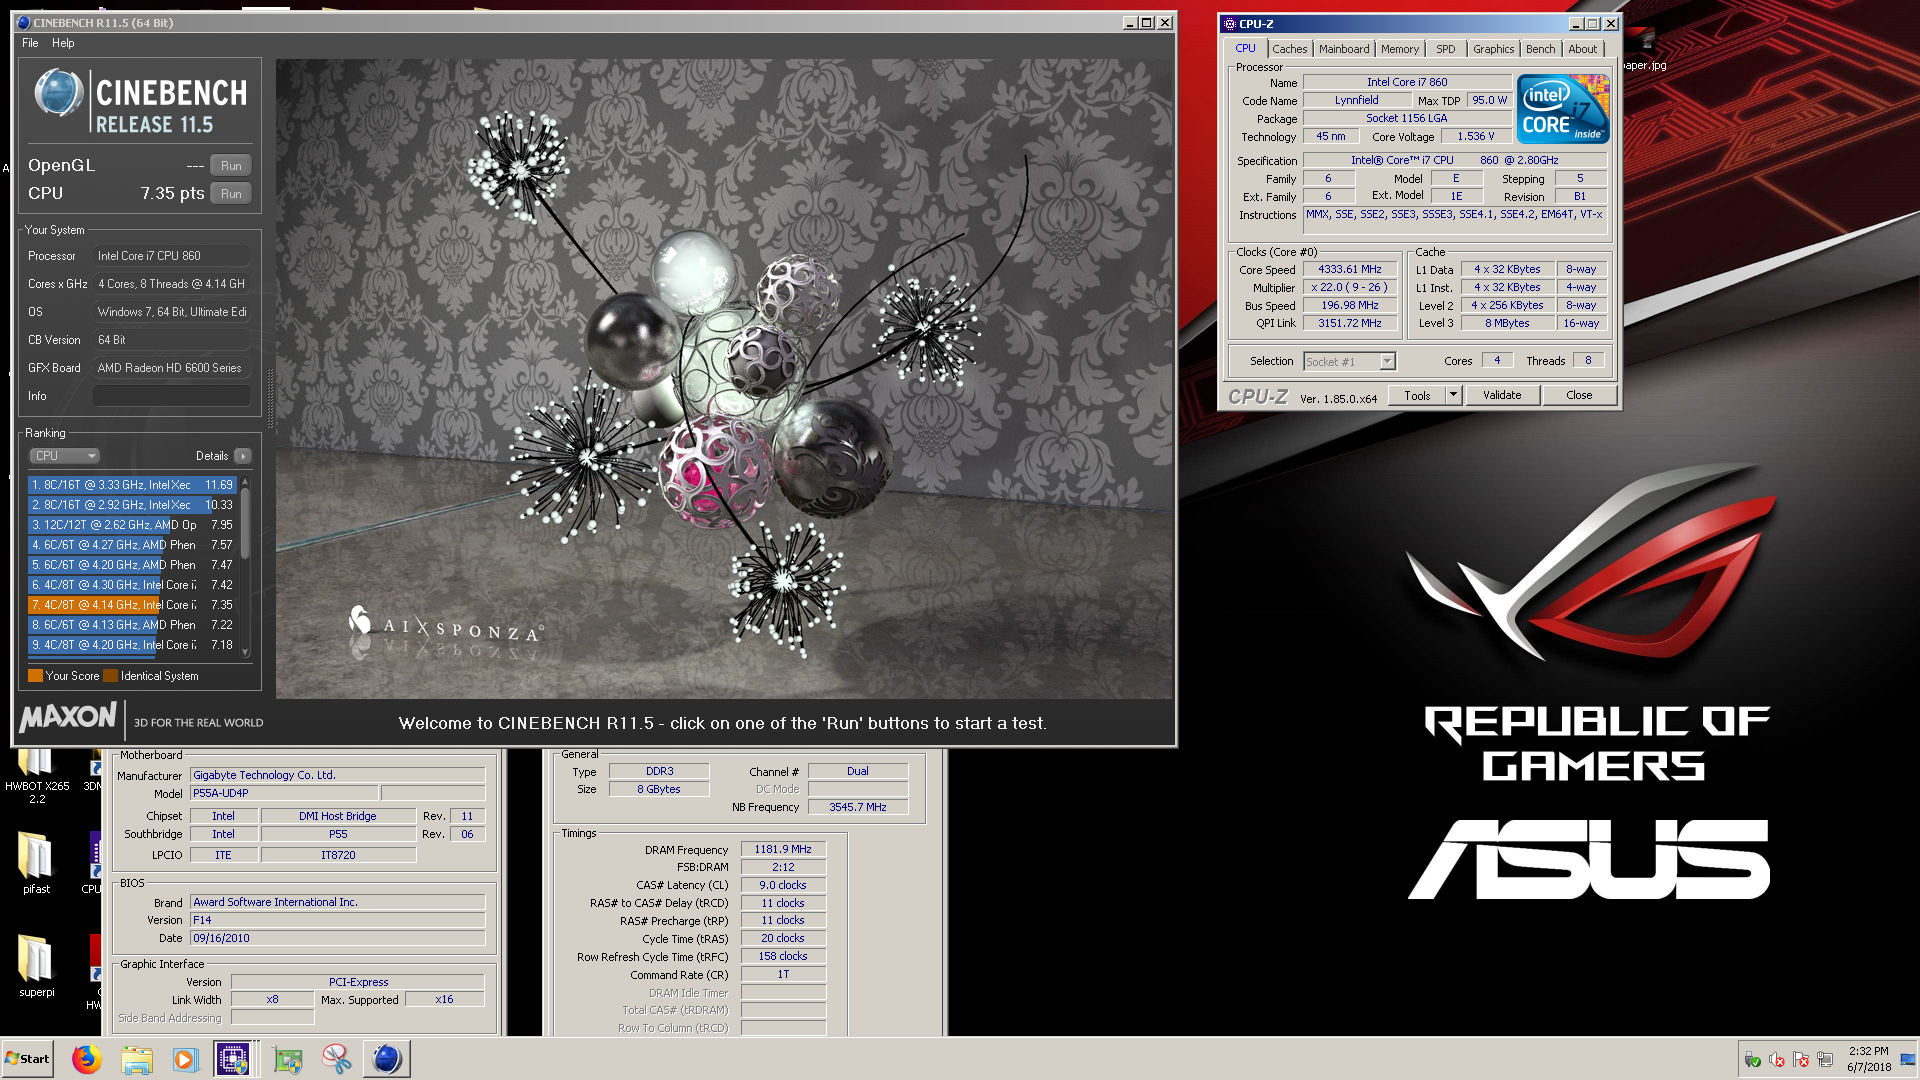Click the Cinebench title bar icon
Viewport: 1920px width, 1080px height.
[x=23, y=22]
